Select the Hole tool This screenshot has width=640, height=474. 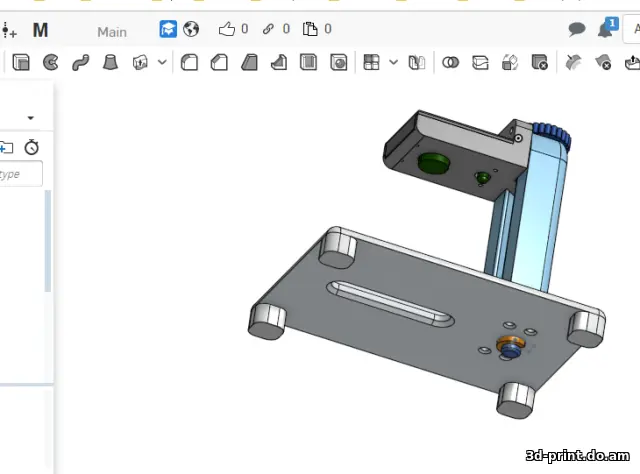(338, 62)
